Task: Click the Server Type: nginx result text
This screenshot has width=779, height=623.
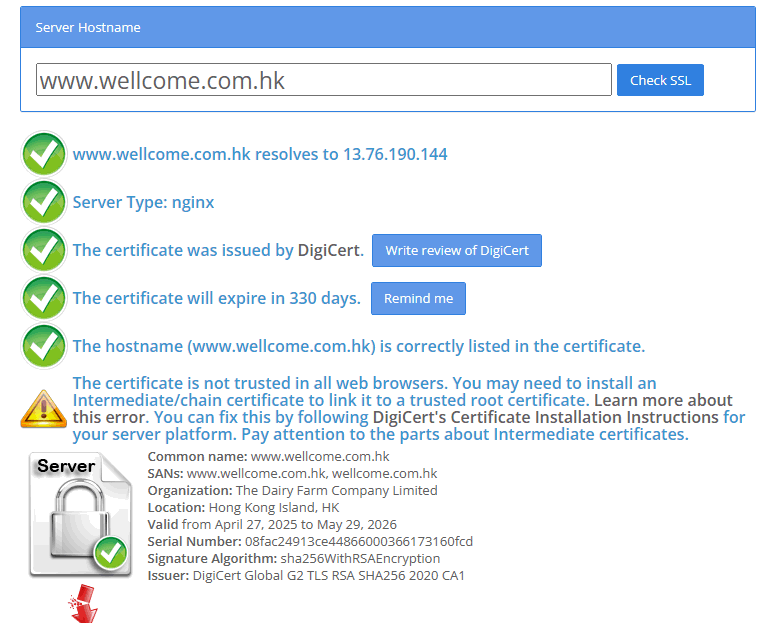Action: tap(144, 202)
